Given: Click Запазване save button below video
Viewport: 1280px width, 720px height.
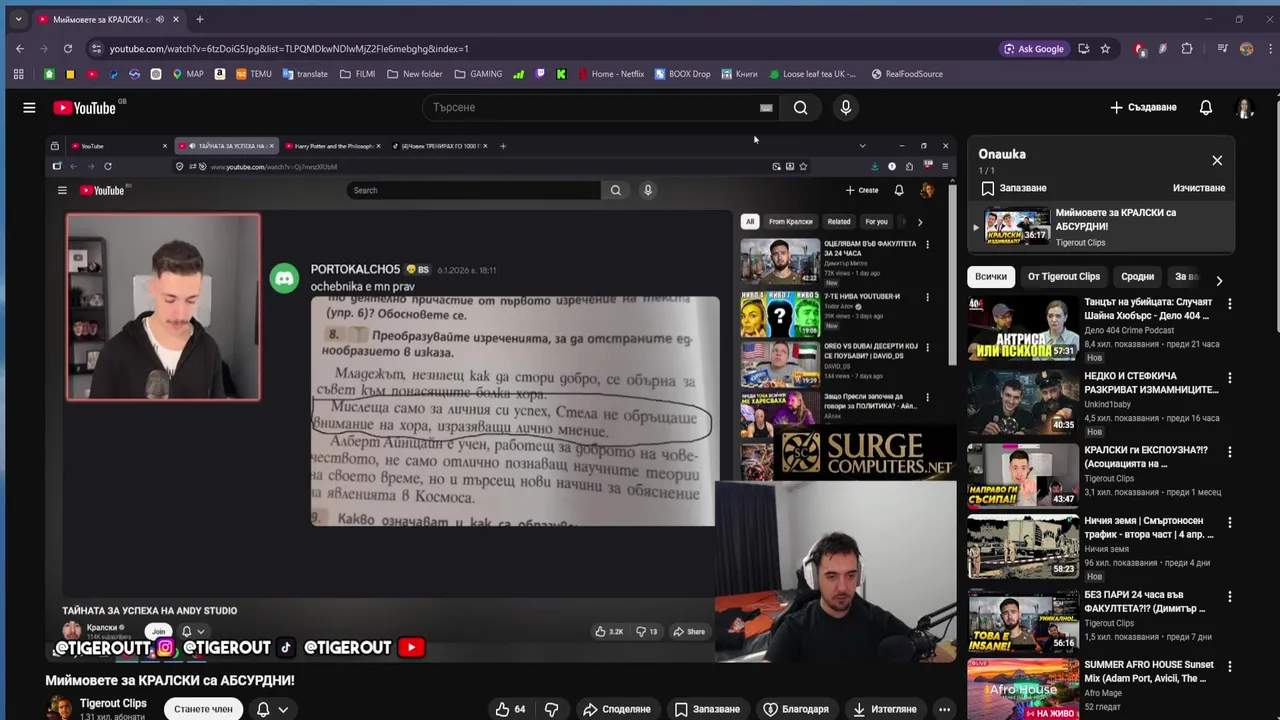Looking at the screenshot, I should [x=707, y=709].
